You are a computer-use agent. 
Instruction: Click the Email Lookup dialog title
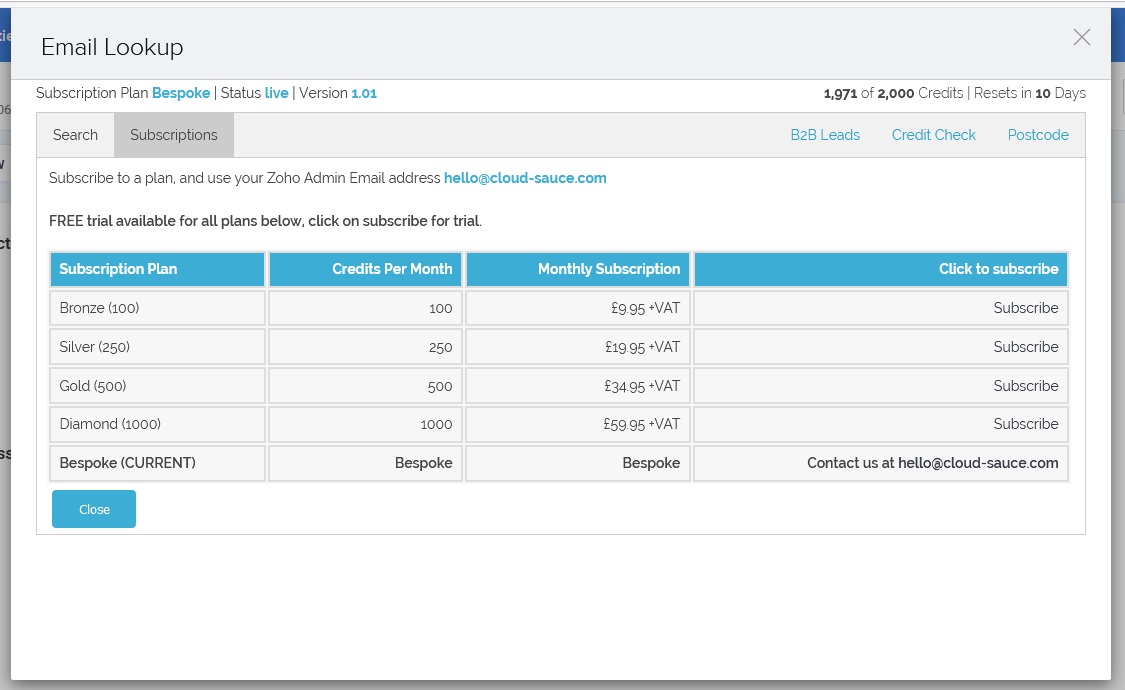pos(112,47)
